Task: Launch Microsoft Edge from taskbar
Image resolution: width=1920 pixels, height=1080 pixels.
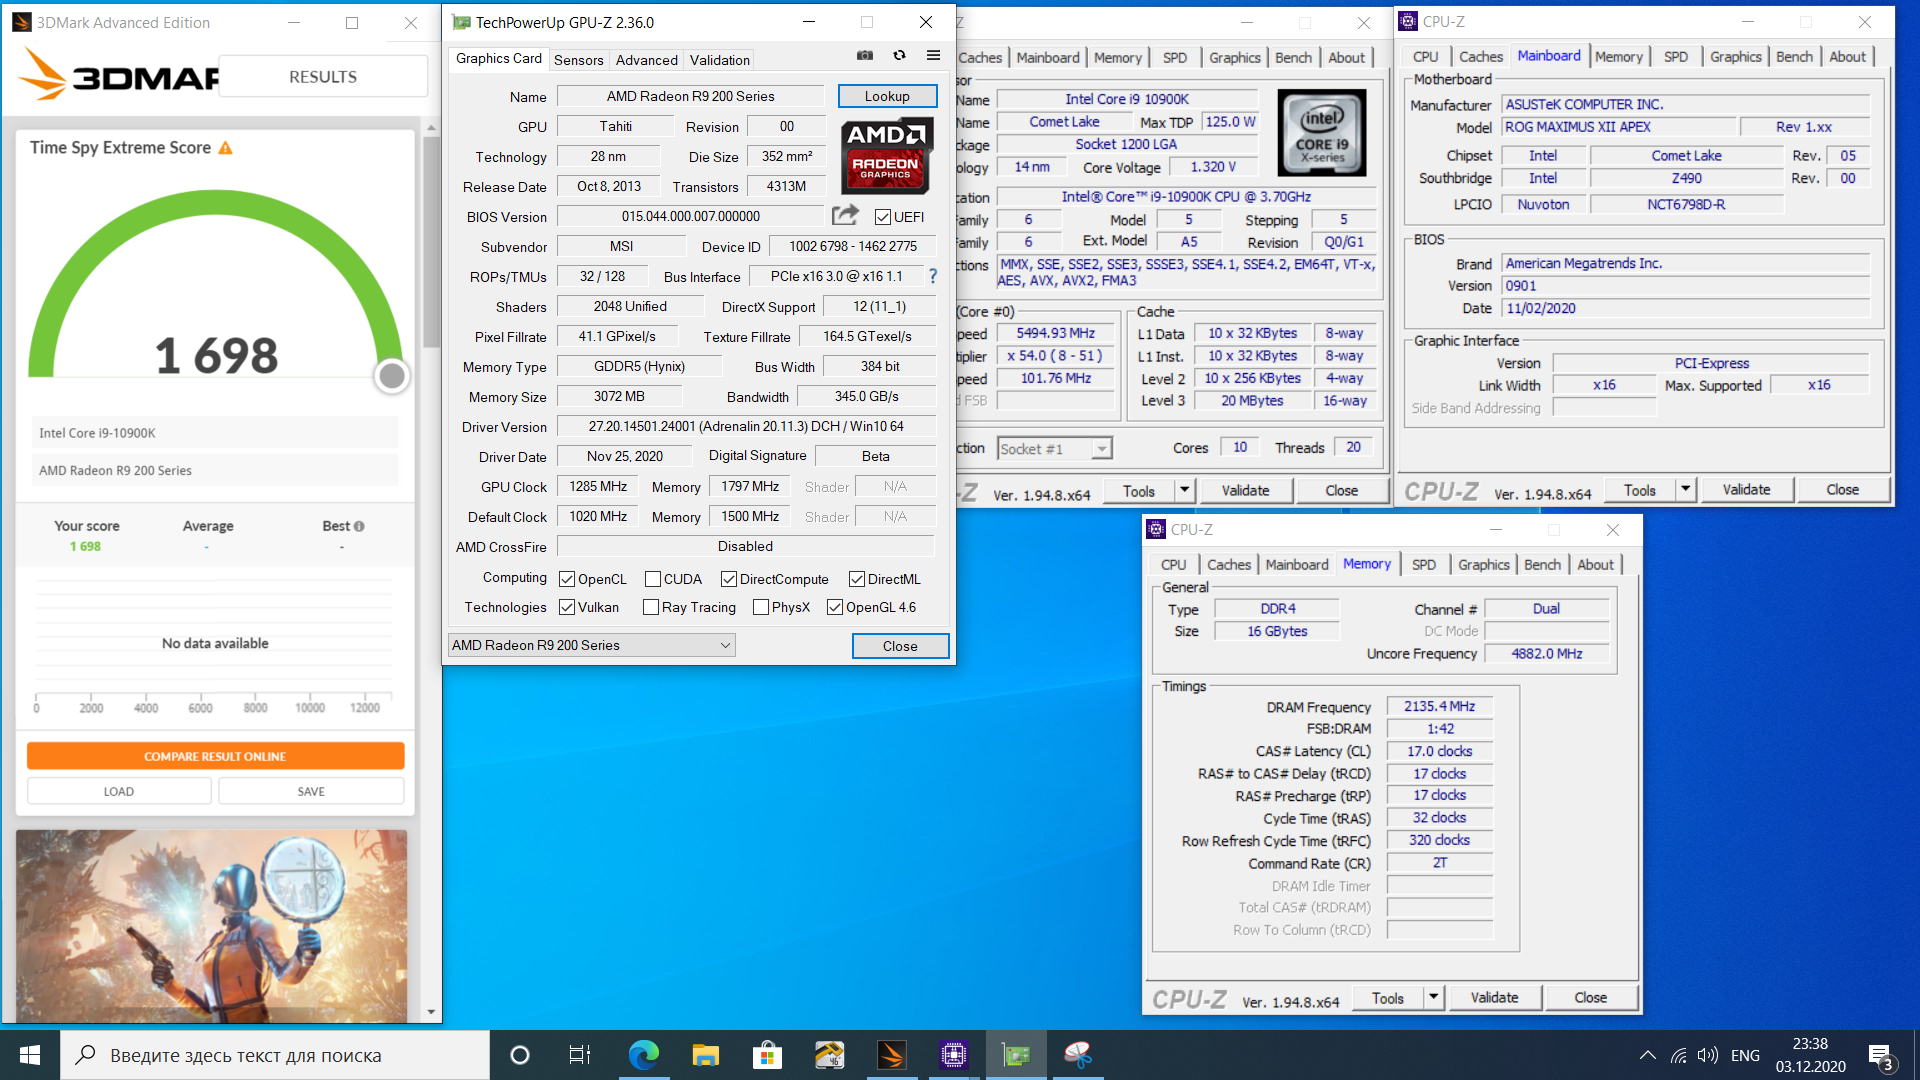Action: pos(643,1055)
